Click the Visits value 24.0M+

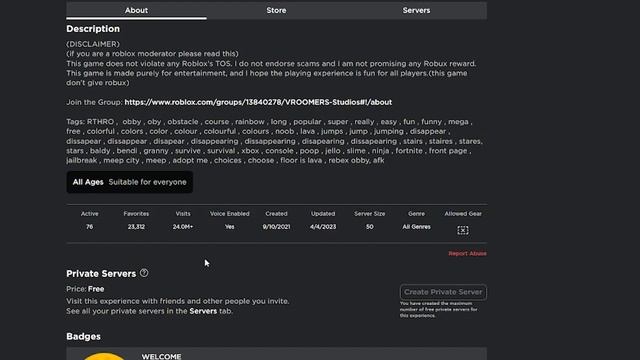(183, 227)
